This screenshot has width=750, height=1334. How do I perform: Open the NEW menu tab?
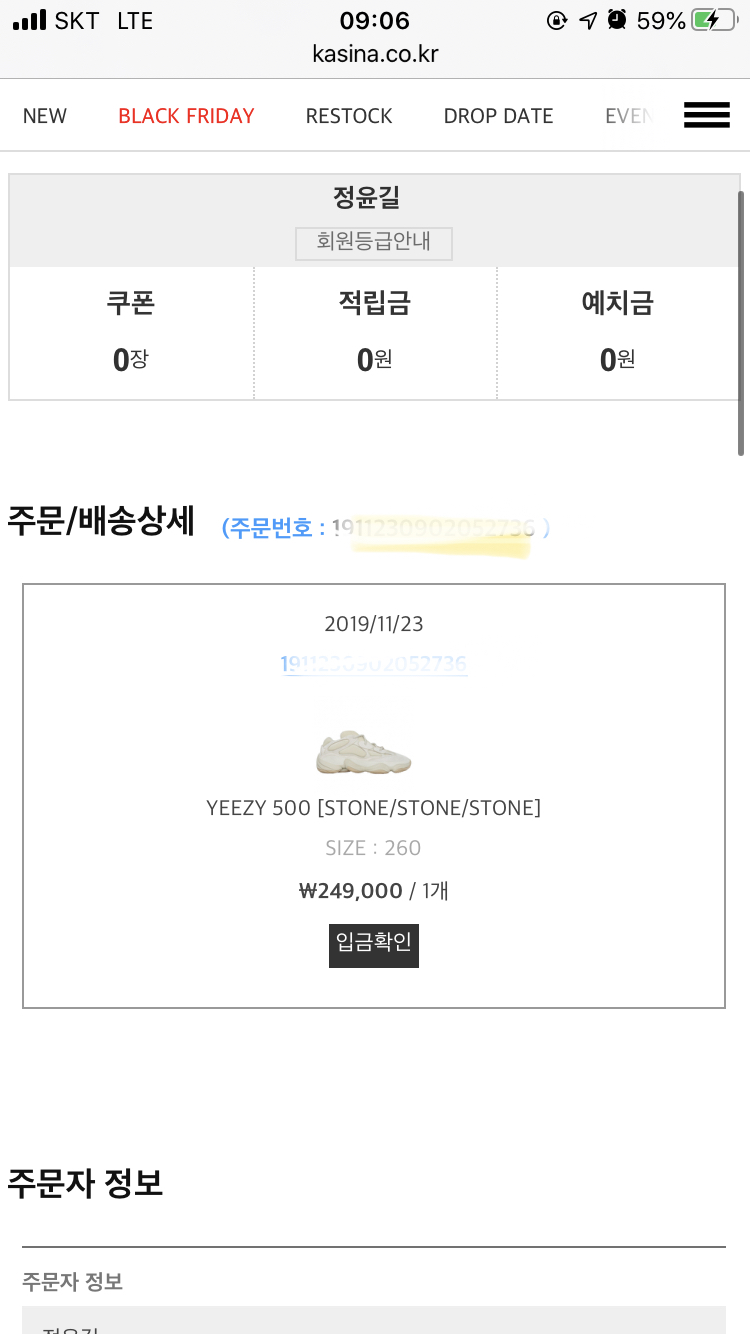(x=45, y=116)
